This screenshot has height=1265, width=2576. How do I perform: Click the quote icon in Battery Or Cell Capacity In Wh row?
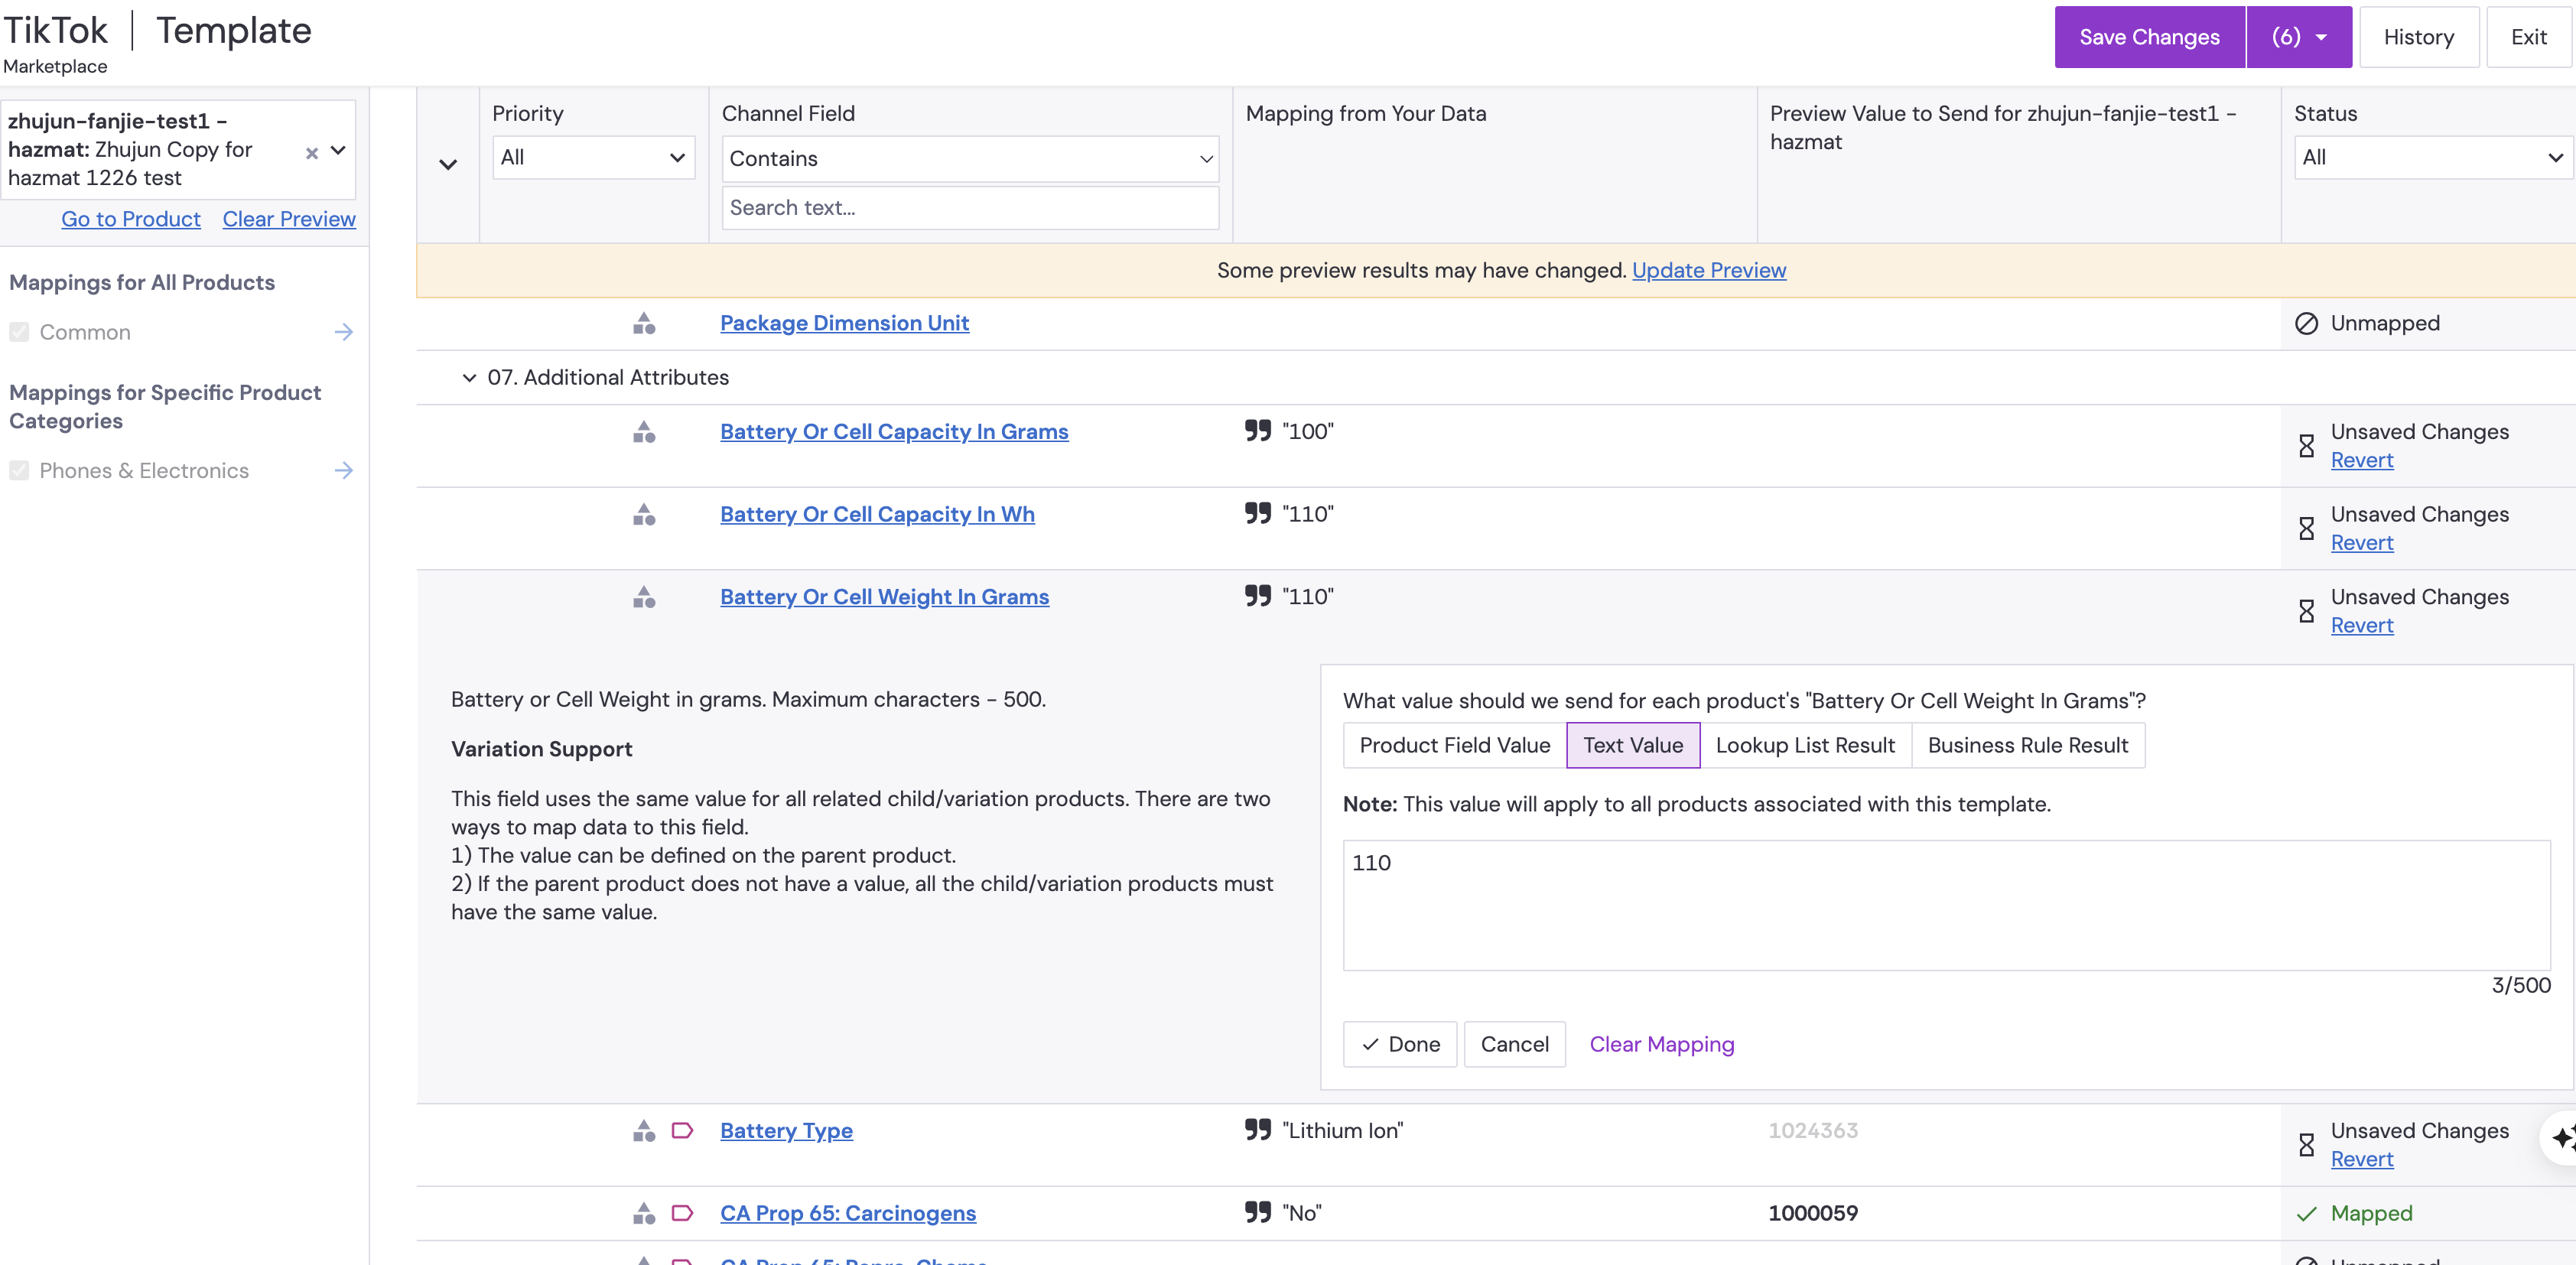(x=1257, y=513)
